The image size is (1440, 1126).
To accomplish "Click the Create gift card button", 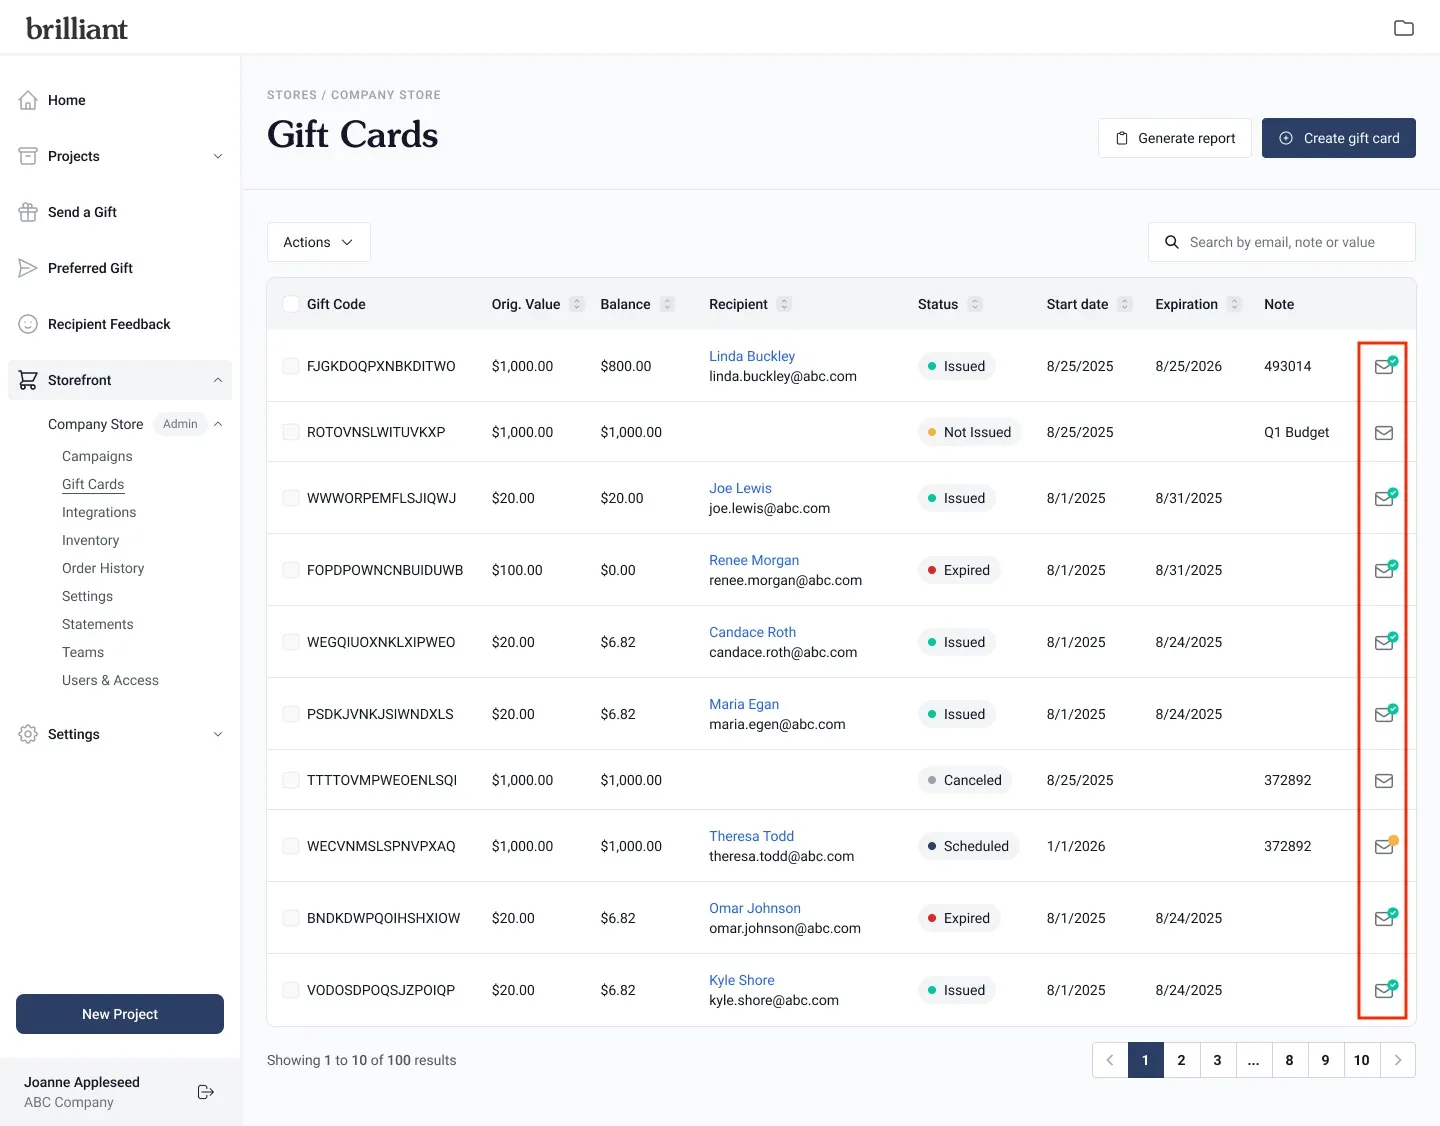I will click(x=1338, y=138).
